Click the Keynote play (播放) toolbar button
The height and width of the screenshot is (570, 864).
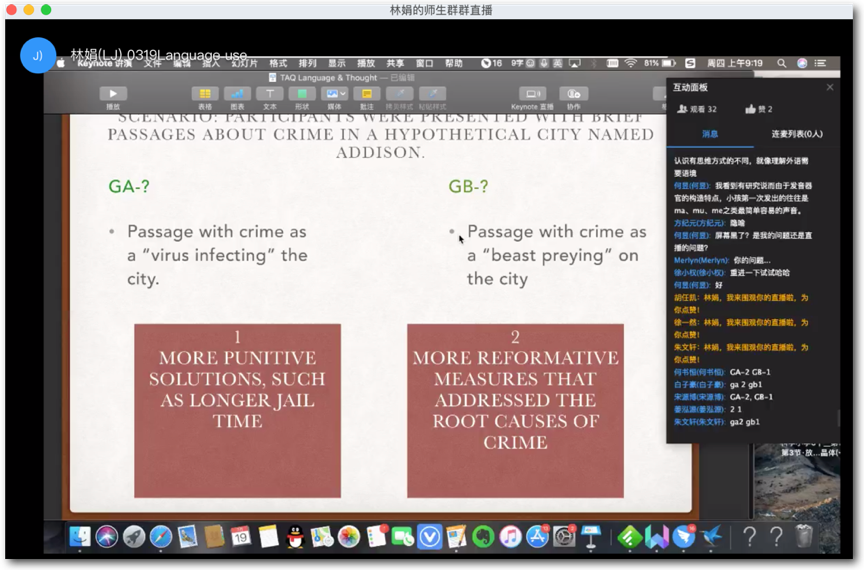[113, 94]
